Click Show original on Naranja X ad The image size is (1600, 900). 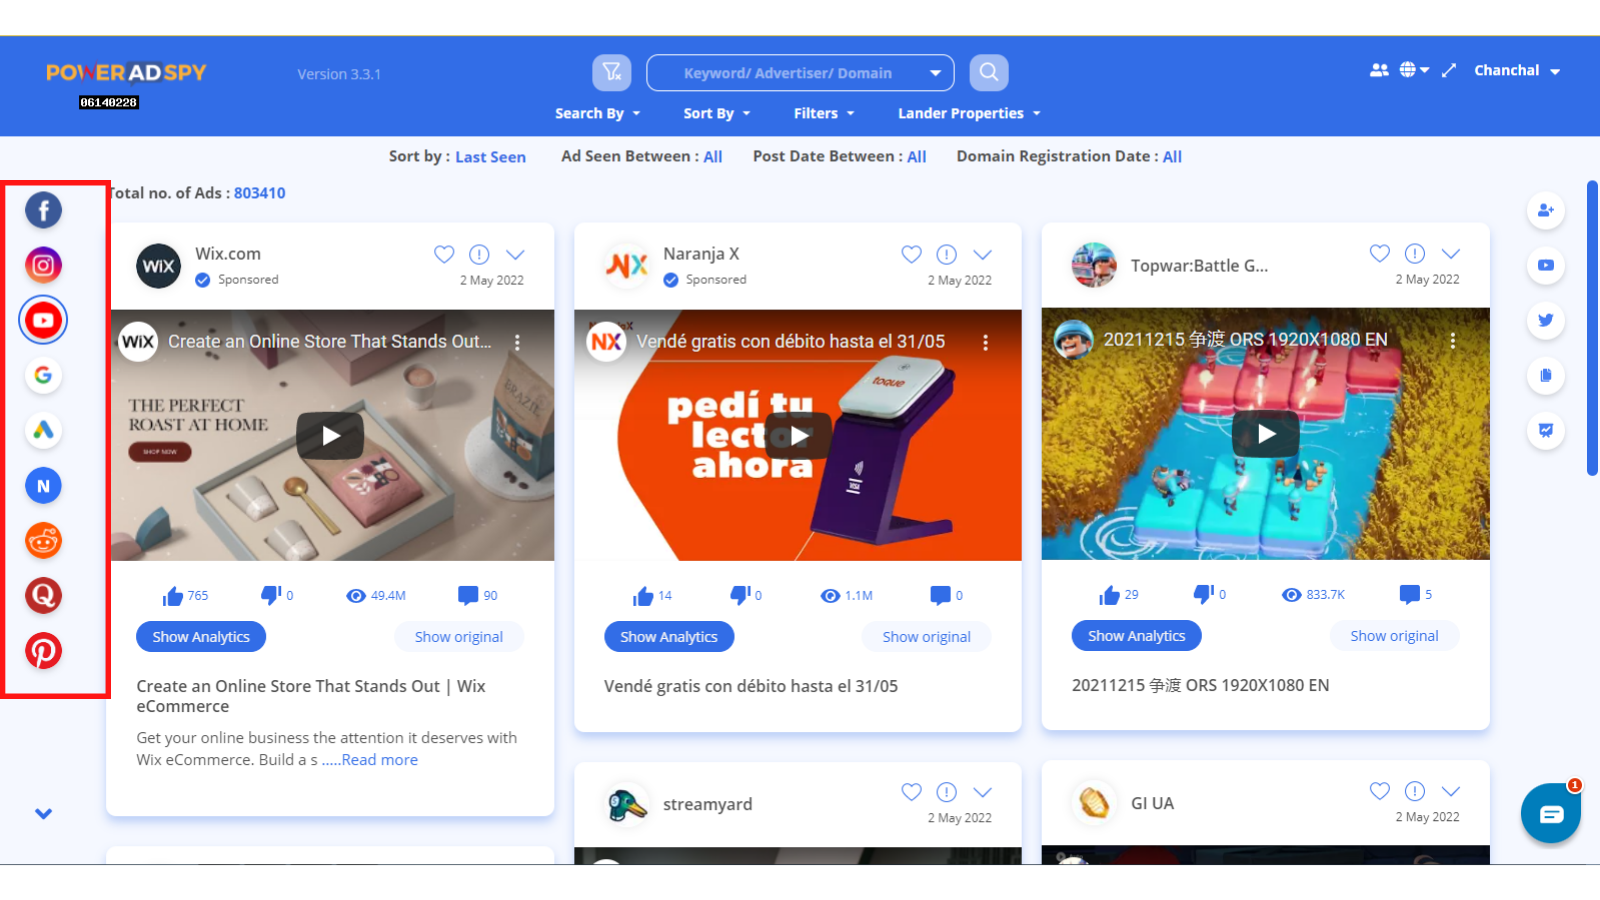coord(927,637)
